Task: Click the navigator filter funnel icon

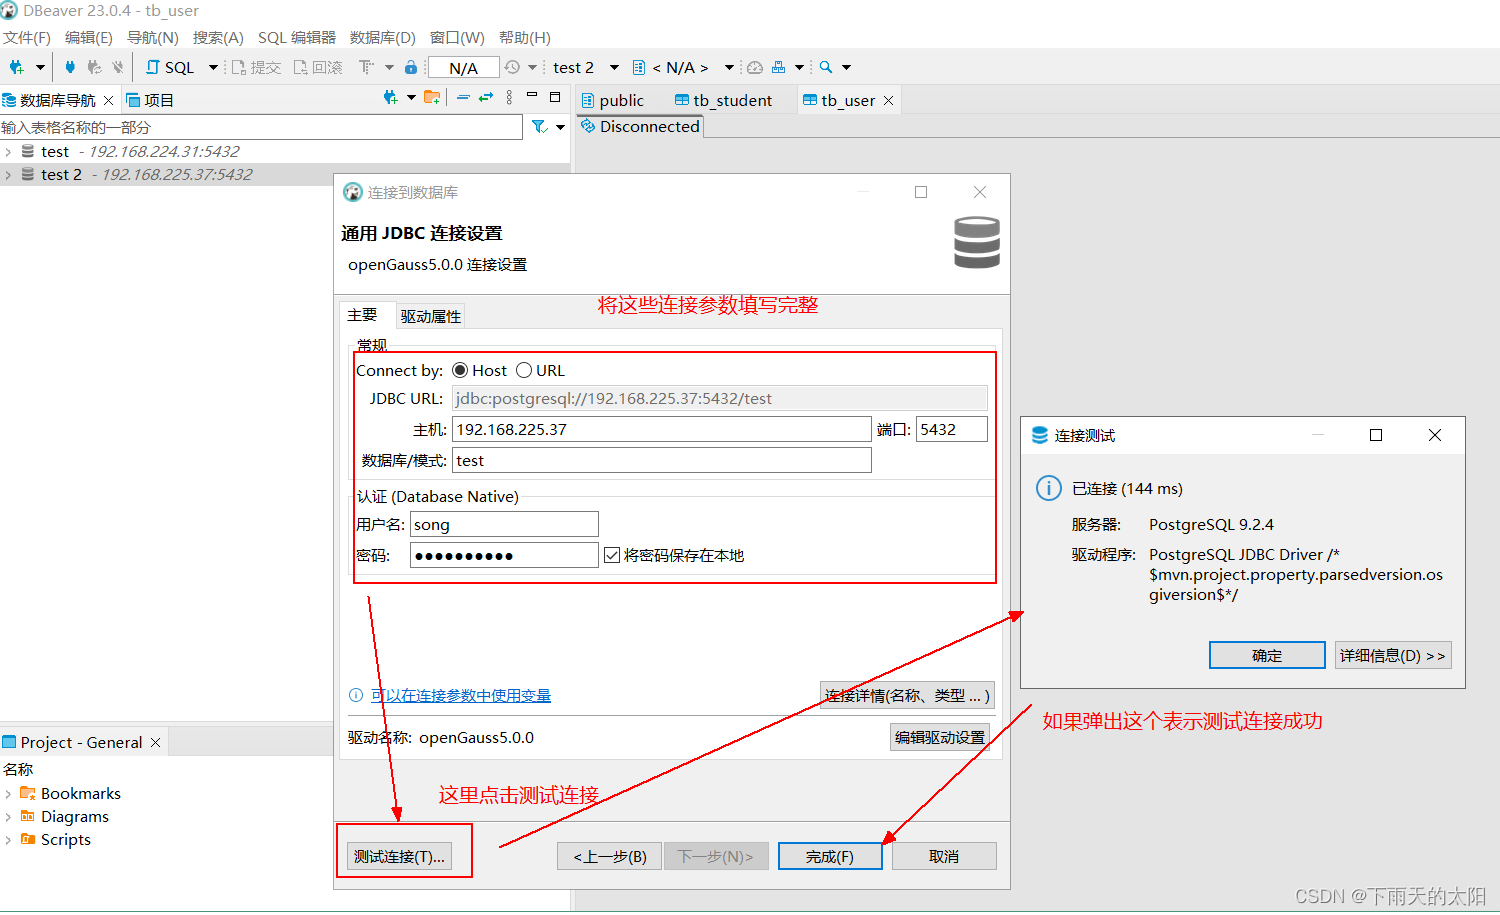Action: pos(539,127)
